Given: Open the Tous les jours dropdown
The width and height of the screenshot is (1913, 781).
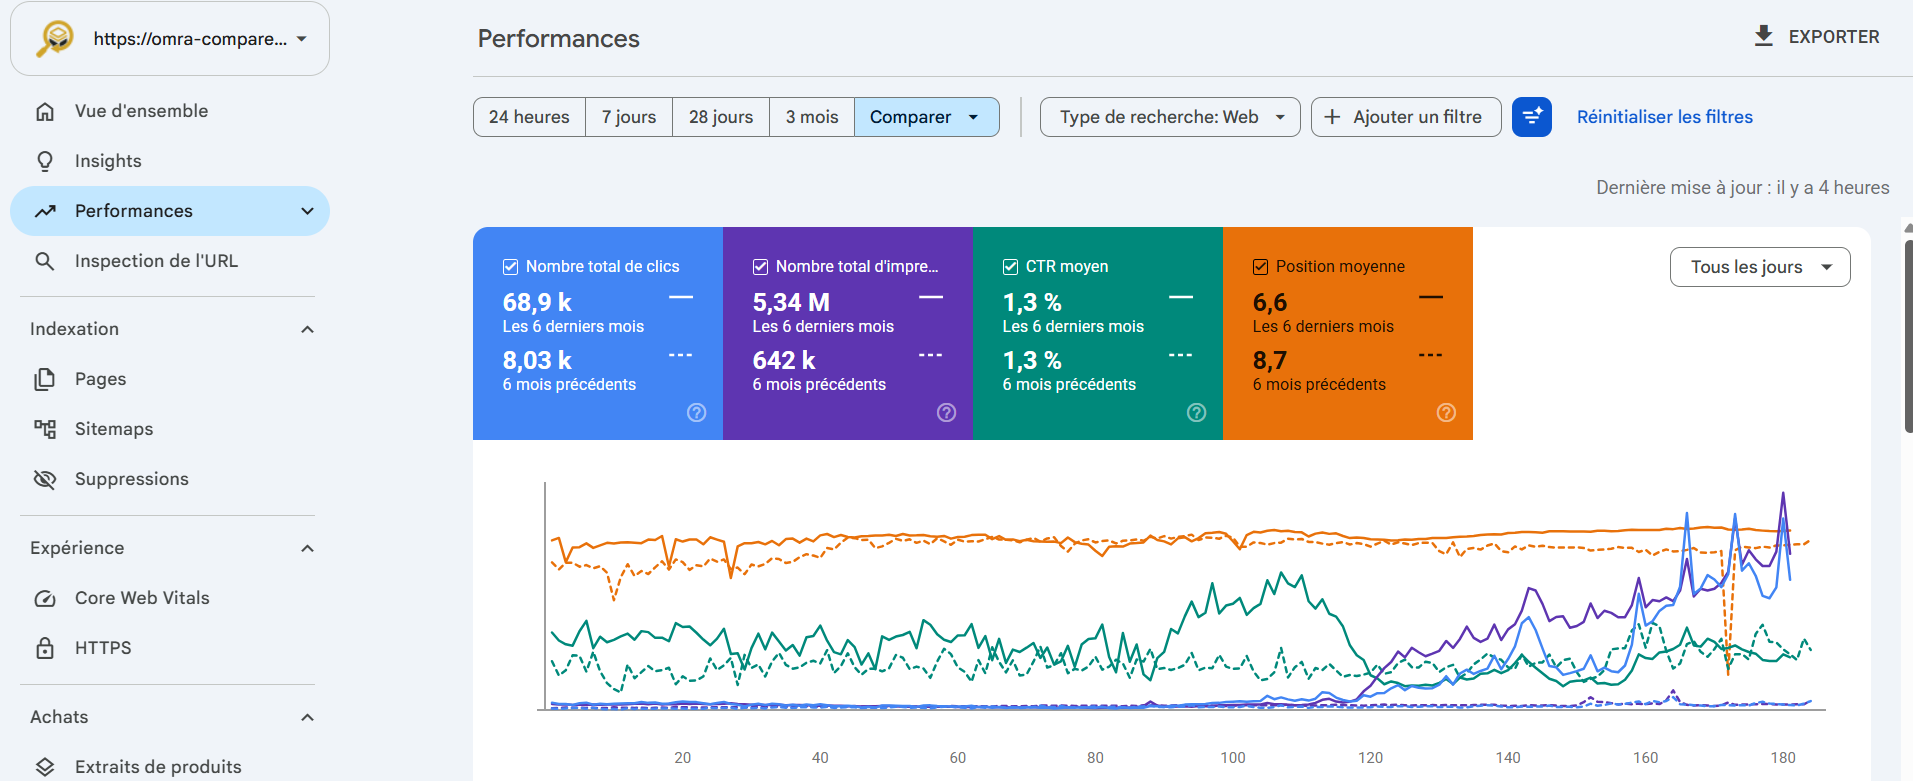Looking at the screenshot, I should (x=1760, y=267).
